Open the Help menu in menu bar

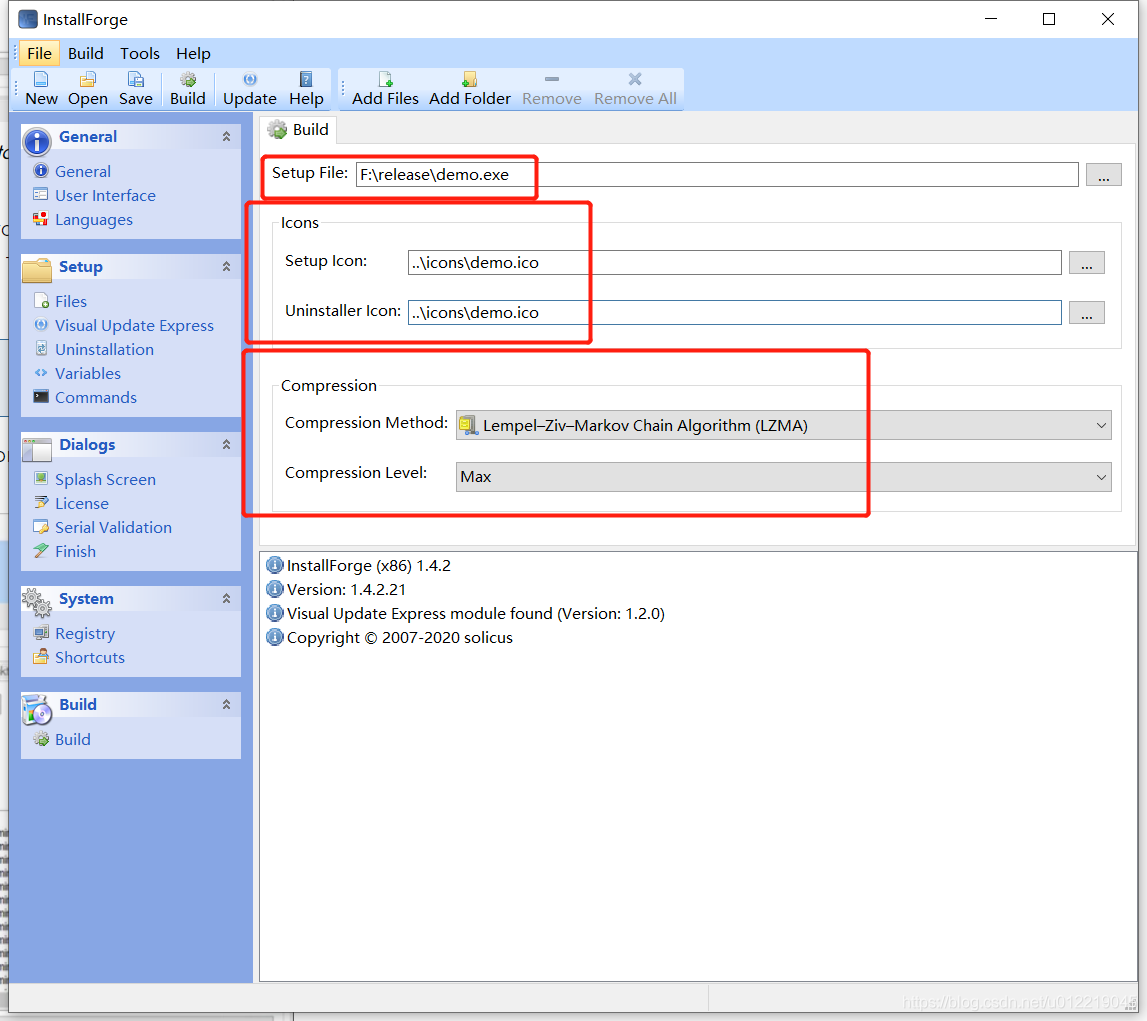(x=193, y=53)
